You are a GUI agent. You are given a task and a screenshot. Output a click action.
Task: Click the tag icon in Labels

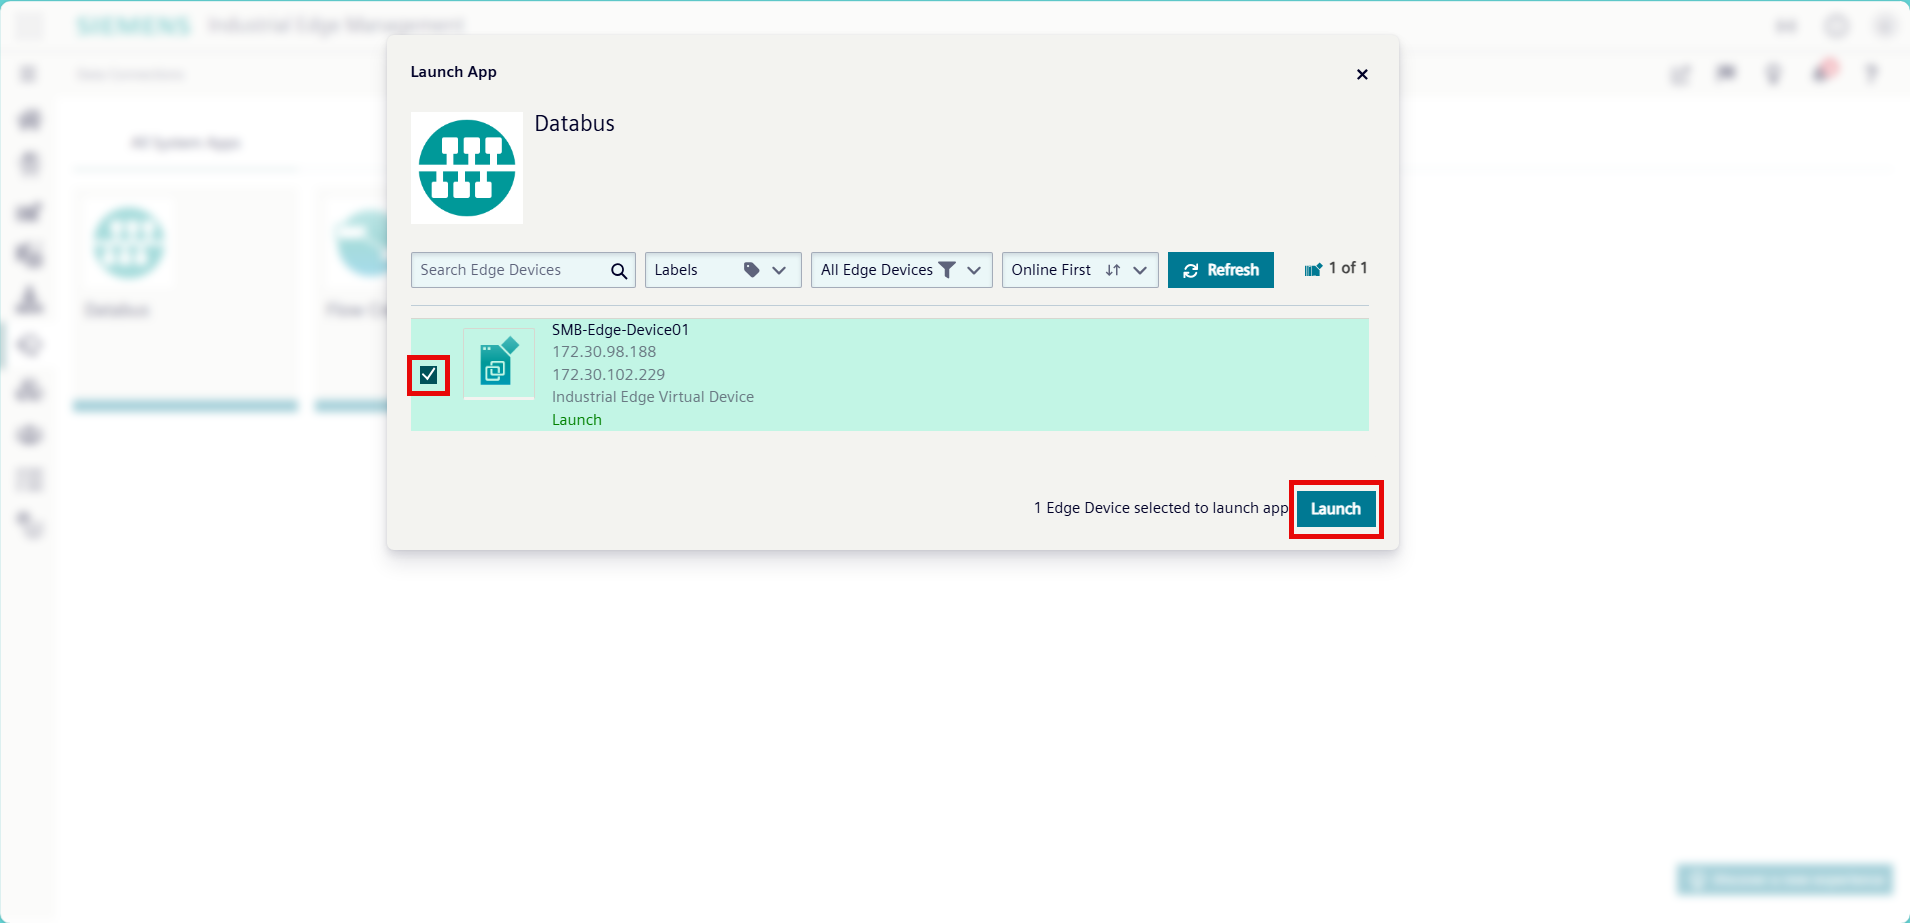(751, 270)
